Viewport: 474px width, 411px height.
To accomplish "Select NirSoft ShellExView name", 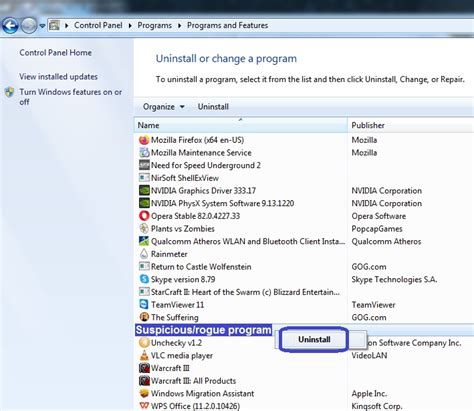I will click(185, 178).
